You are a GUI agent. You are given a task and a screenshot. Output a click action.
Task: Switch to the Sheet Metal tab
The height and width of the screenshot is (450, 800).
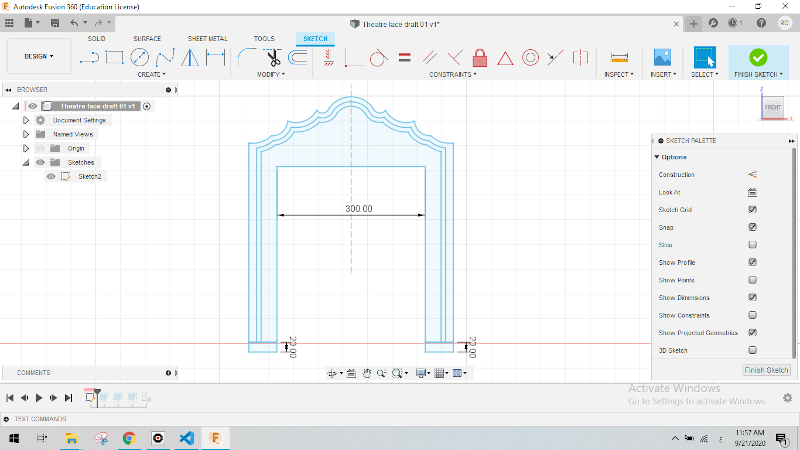click(208, 39)
